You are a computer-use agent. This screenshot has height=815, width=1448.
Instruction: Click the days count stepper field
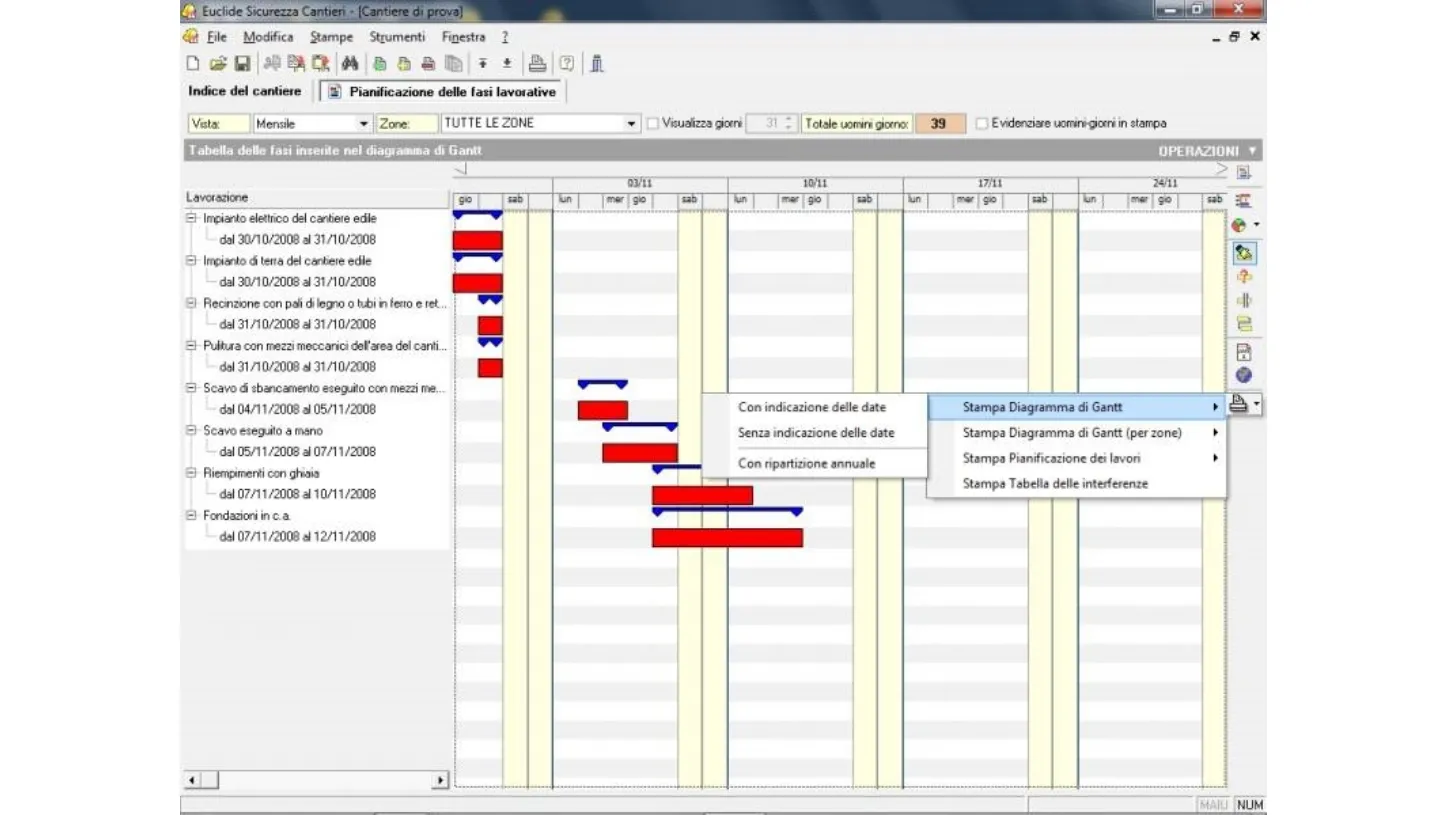[x=772, y=124]
